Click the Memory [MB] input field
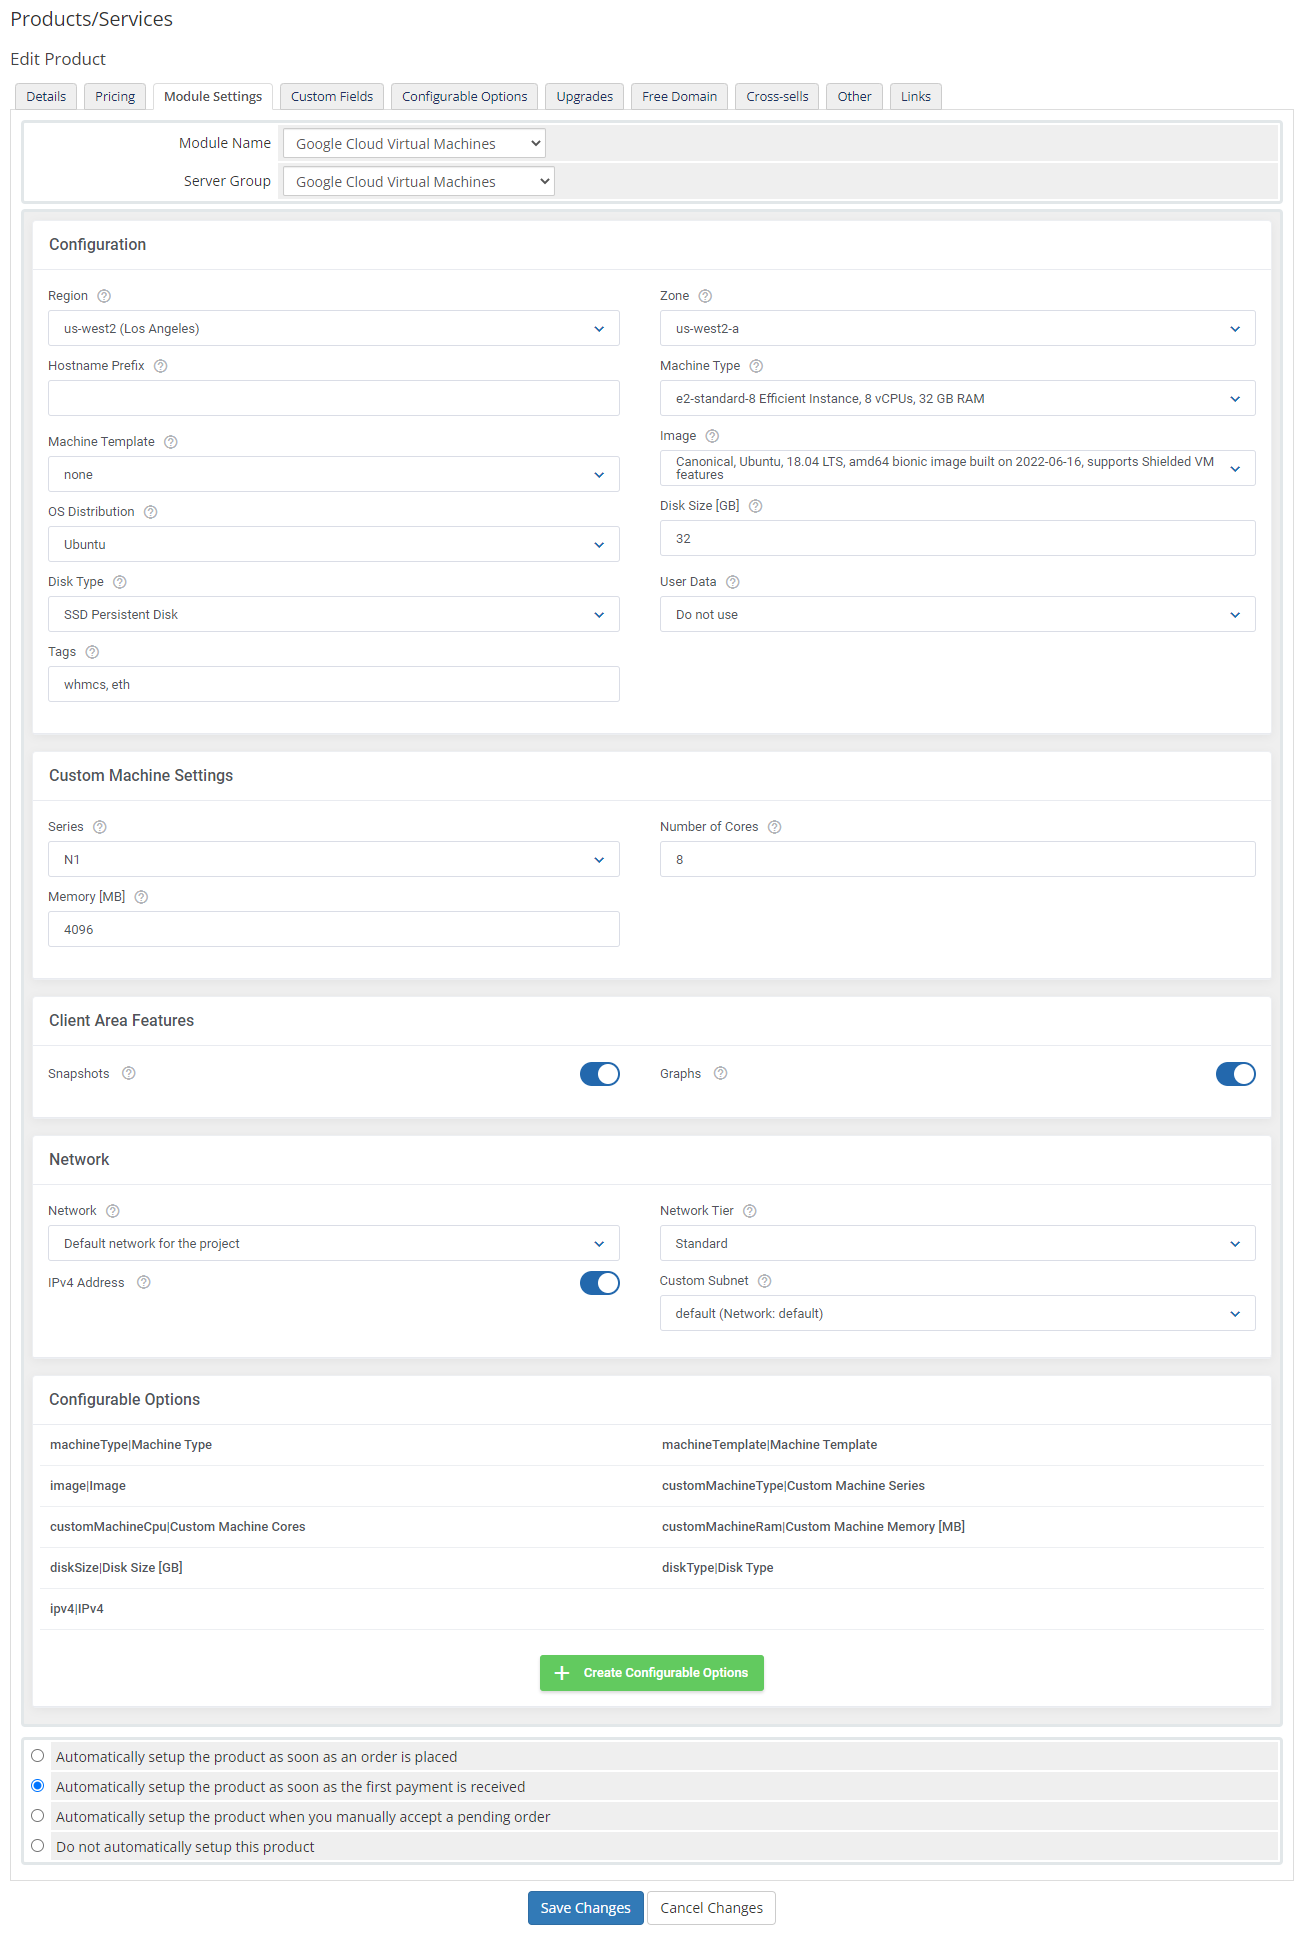Image resolution: width=1306 pixels, height=1936 pixels. pyautogui.click(x=334, y=929)
